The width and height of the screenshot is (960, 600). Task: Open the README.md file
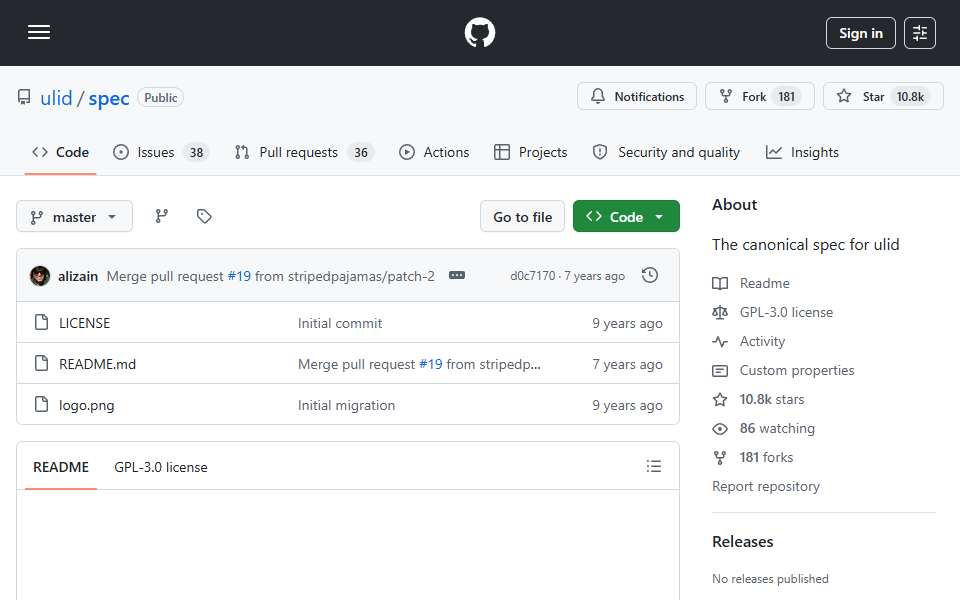(97, 364)
